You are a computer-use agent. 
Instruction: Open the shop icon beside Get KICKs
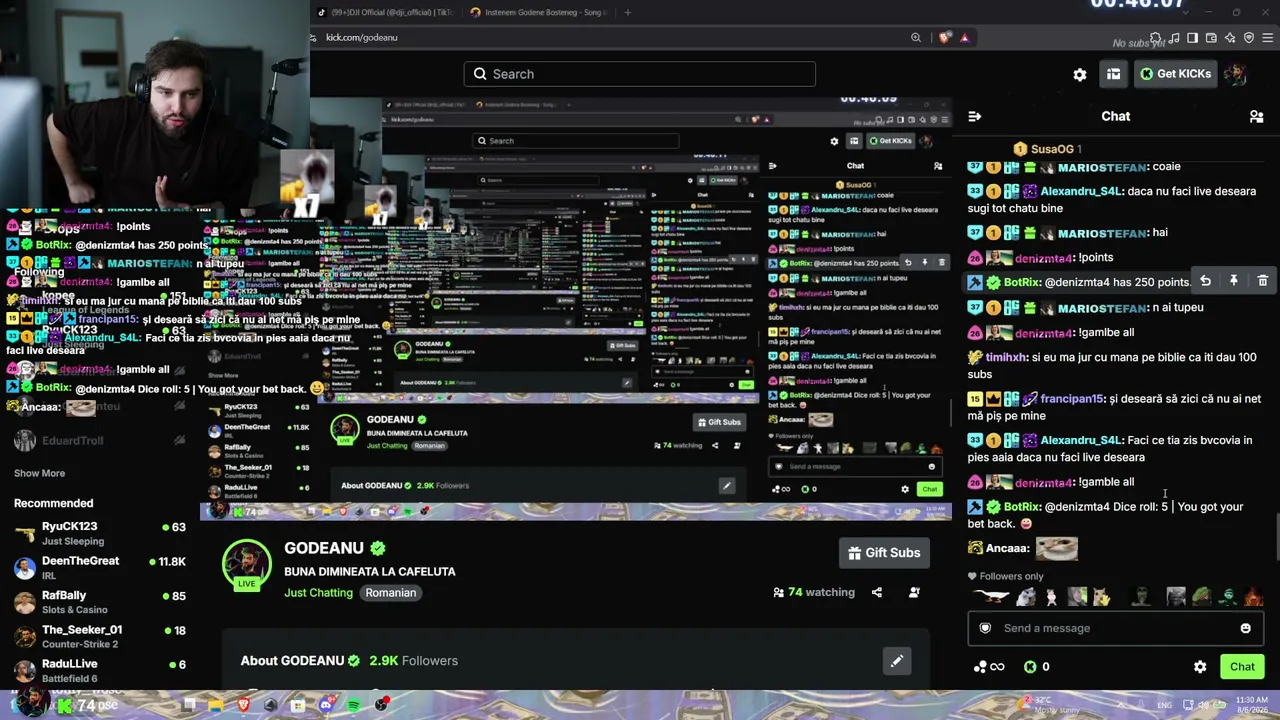1113,74
